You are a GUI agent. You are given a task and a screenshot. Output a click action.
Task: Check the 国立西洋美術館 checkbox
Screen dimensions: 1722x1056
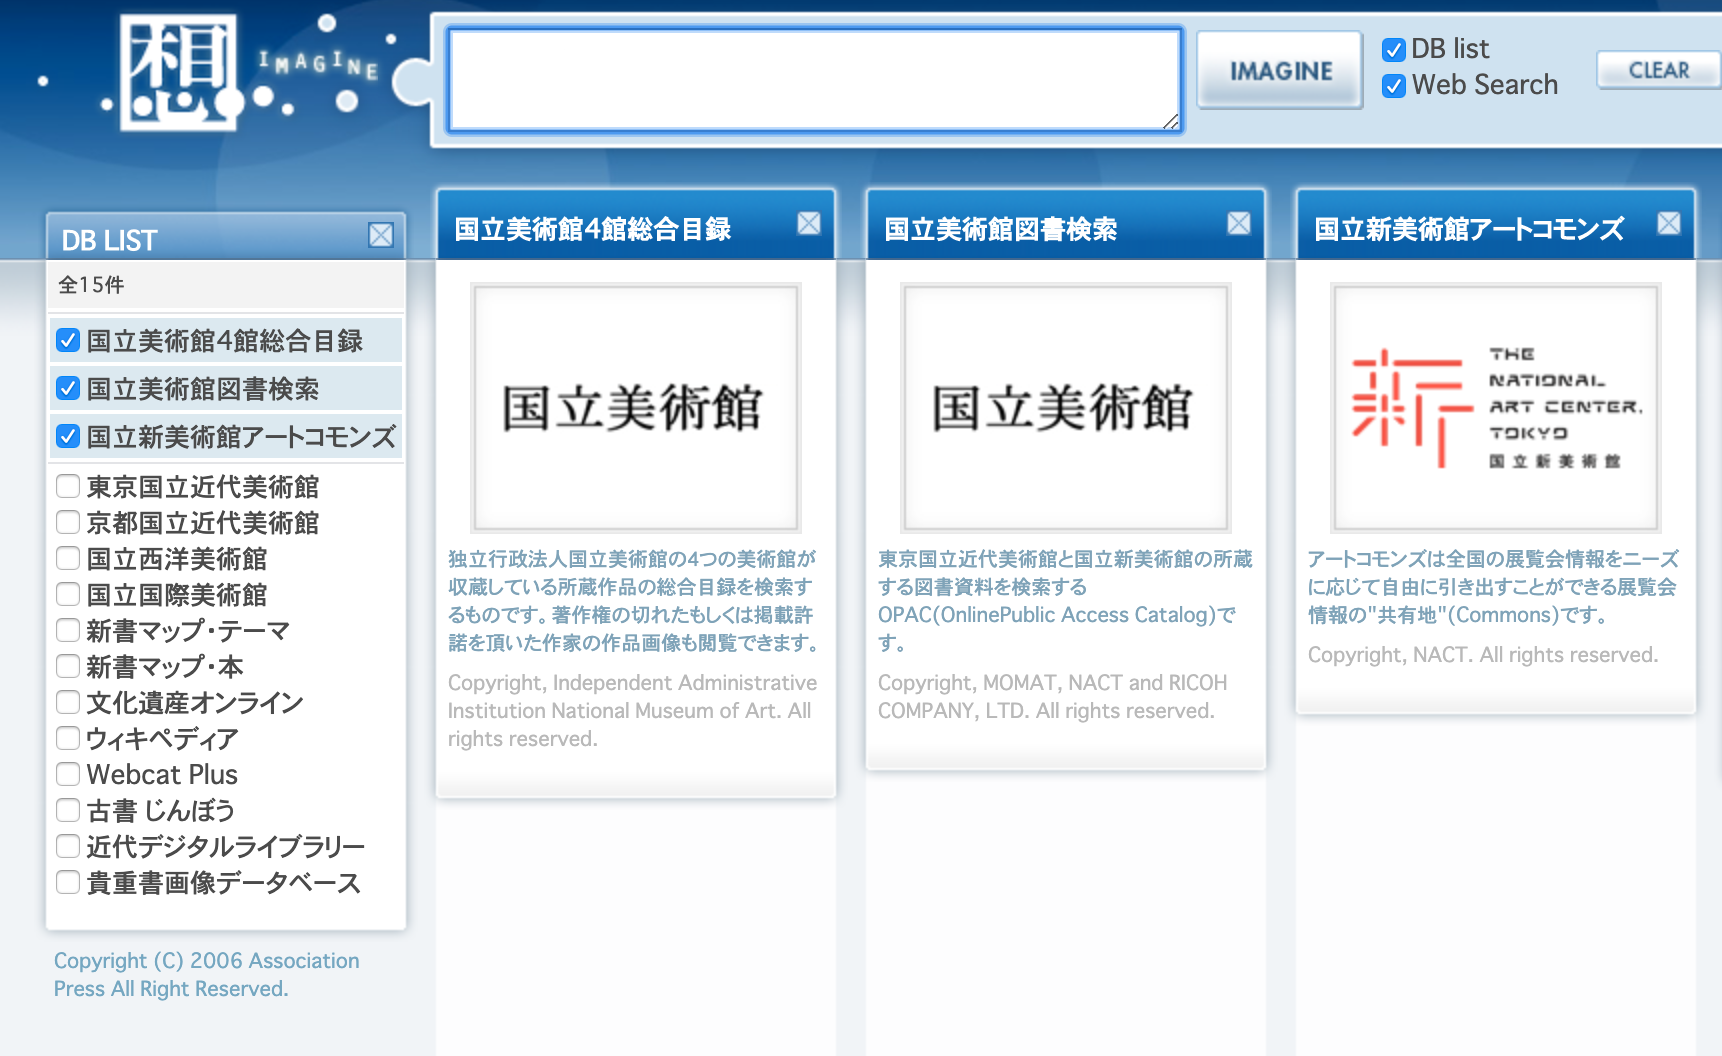click(x=68, y=558)
